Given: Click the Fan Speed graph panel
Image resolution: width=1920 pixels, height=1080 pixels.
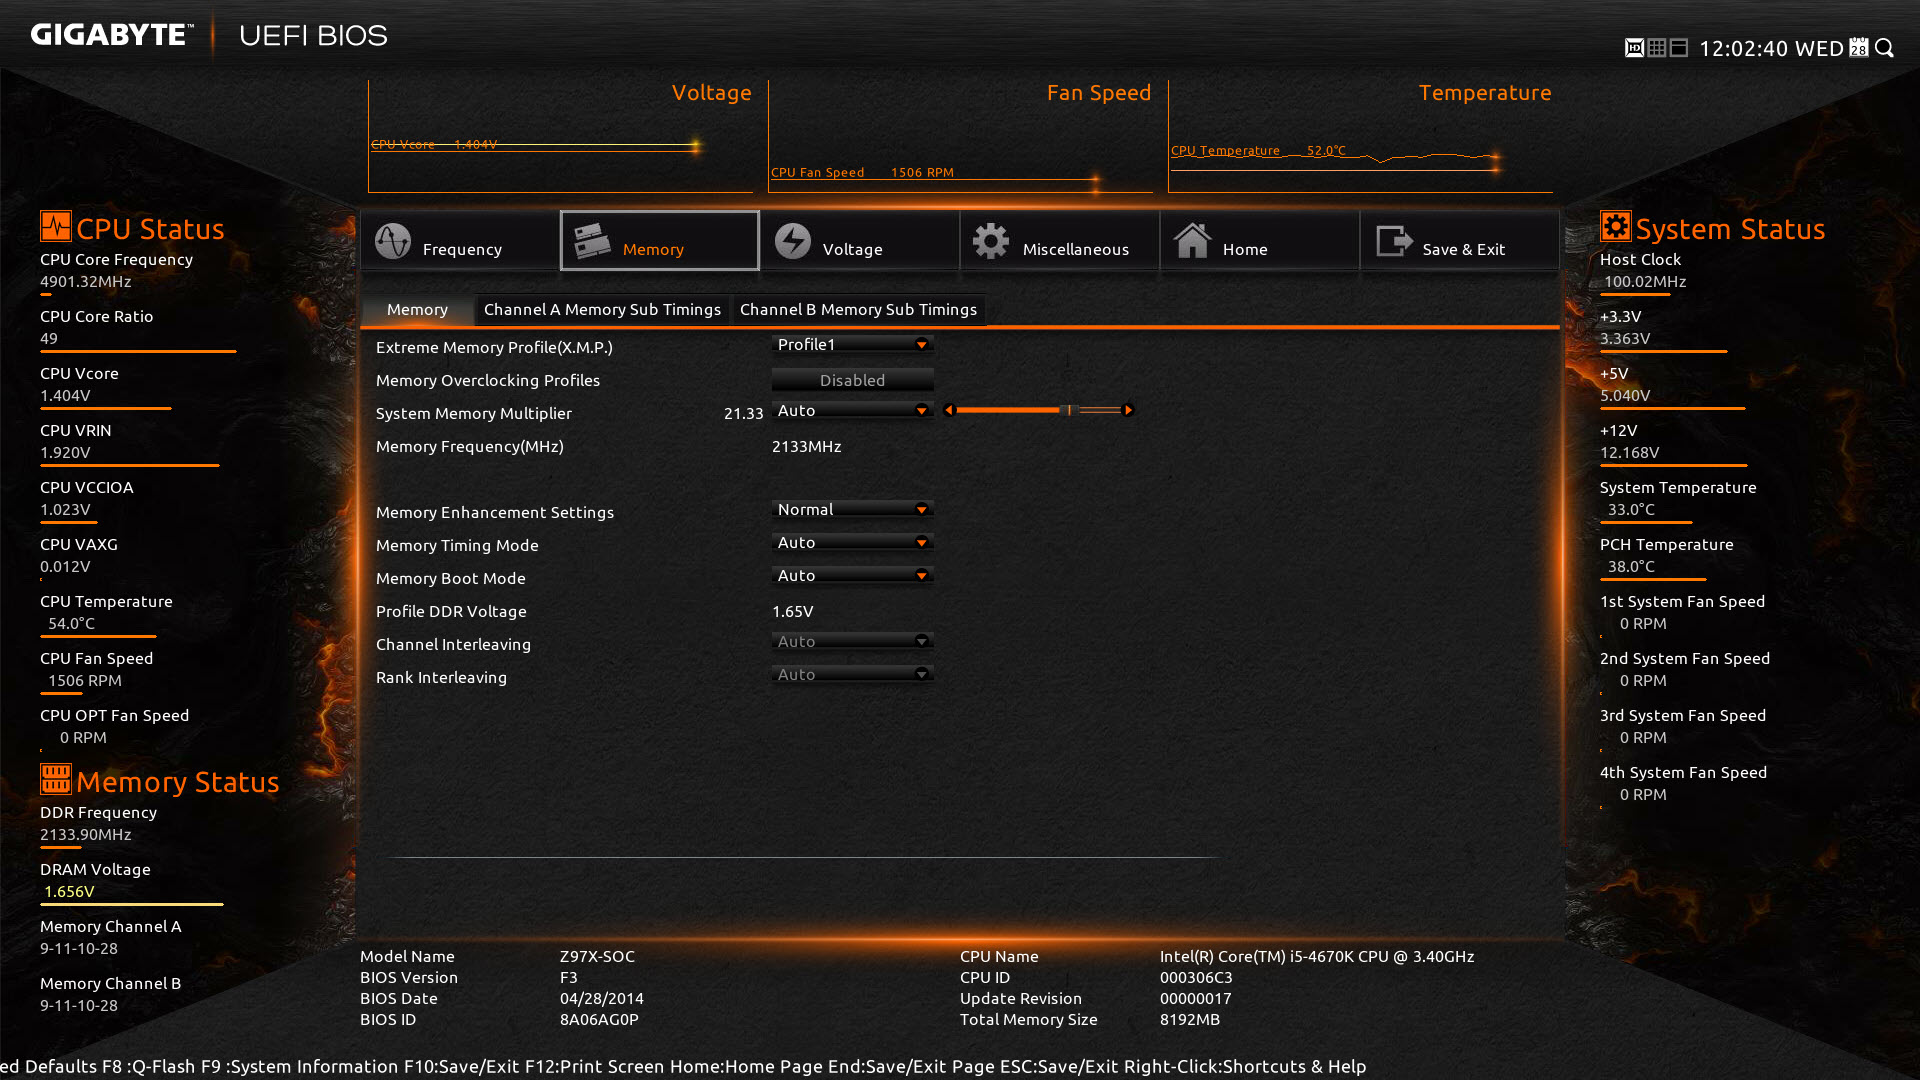Looking at the screenshot, I should pyautogui.click(x=960, y=136).
